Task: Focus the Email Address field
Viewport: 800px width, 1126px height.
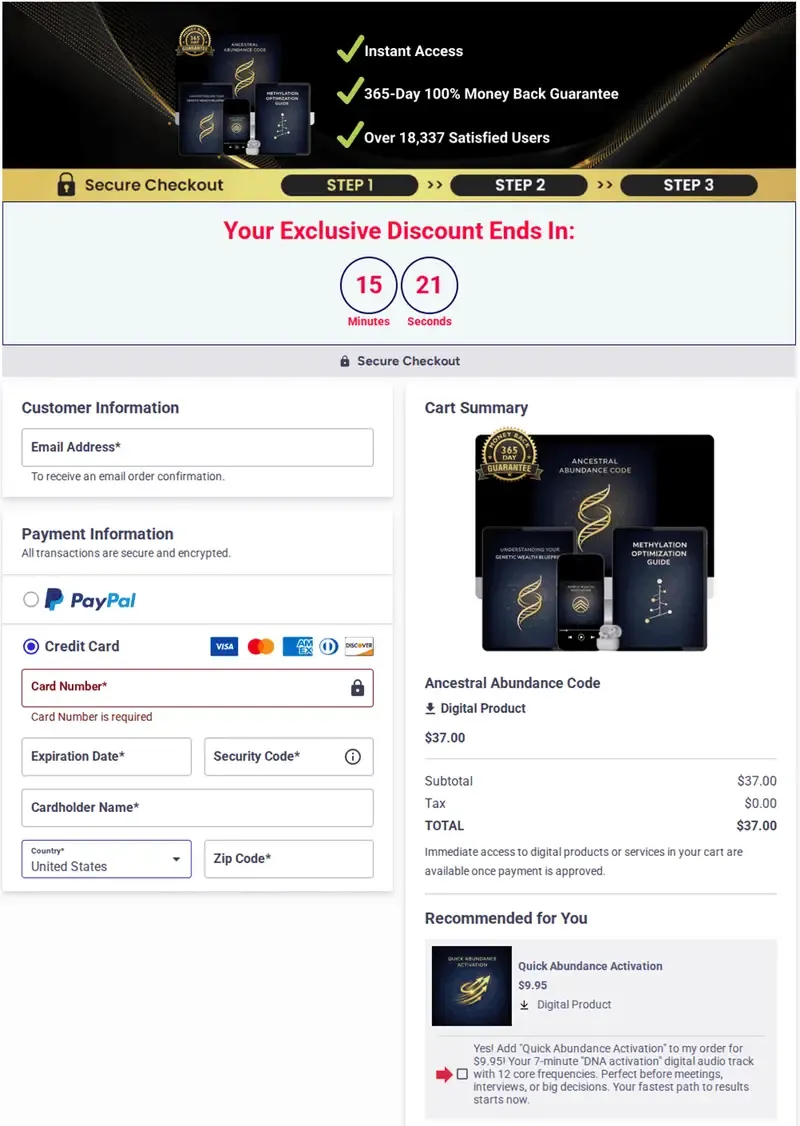Action: pyautogui.click(x=197, y=447)
